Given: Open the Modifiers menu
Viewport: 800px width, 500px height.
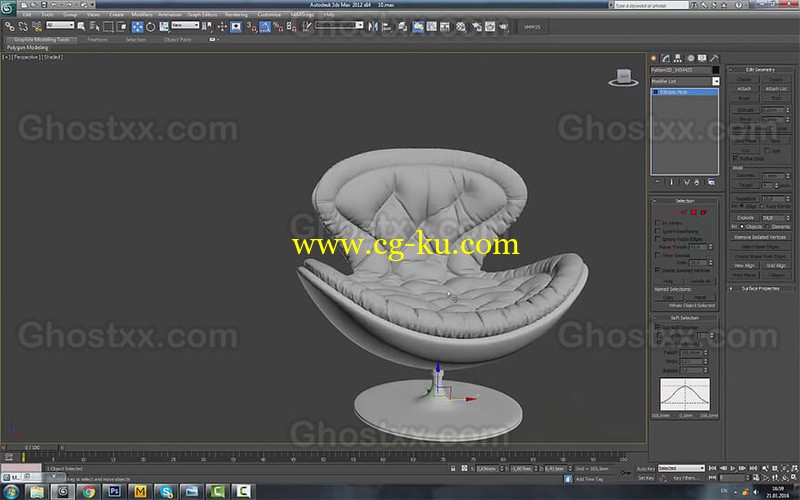Looking at the screenshot, I should coord(142,14).
